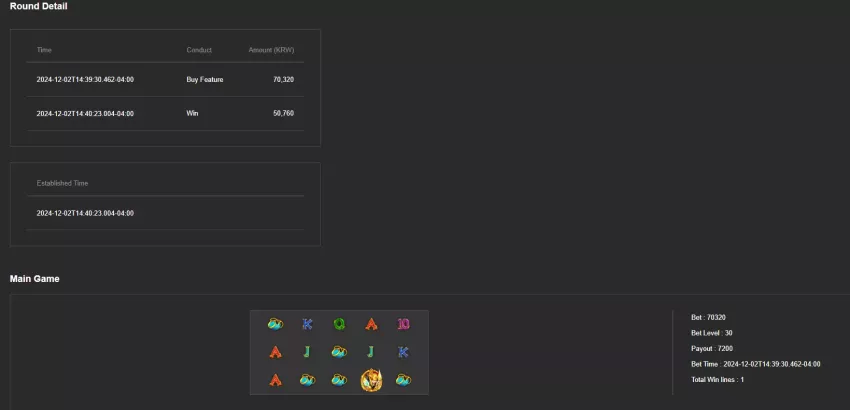Click the bottom-row teal pot on second reel

[307, 380]
